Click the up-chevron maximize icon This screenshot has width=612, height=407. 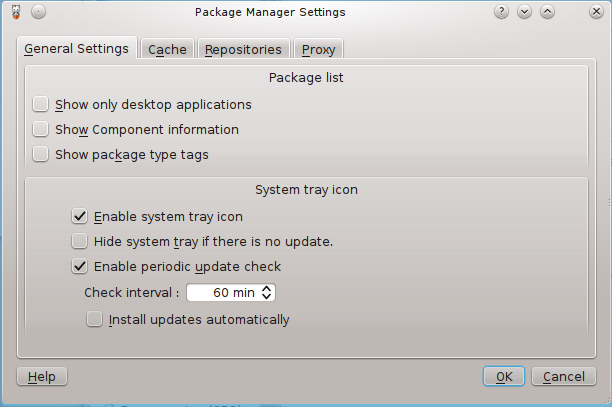point(547,12)
